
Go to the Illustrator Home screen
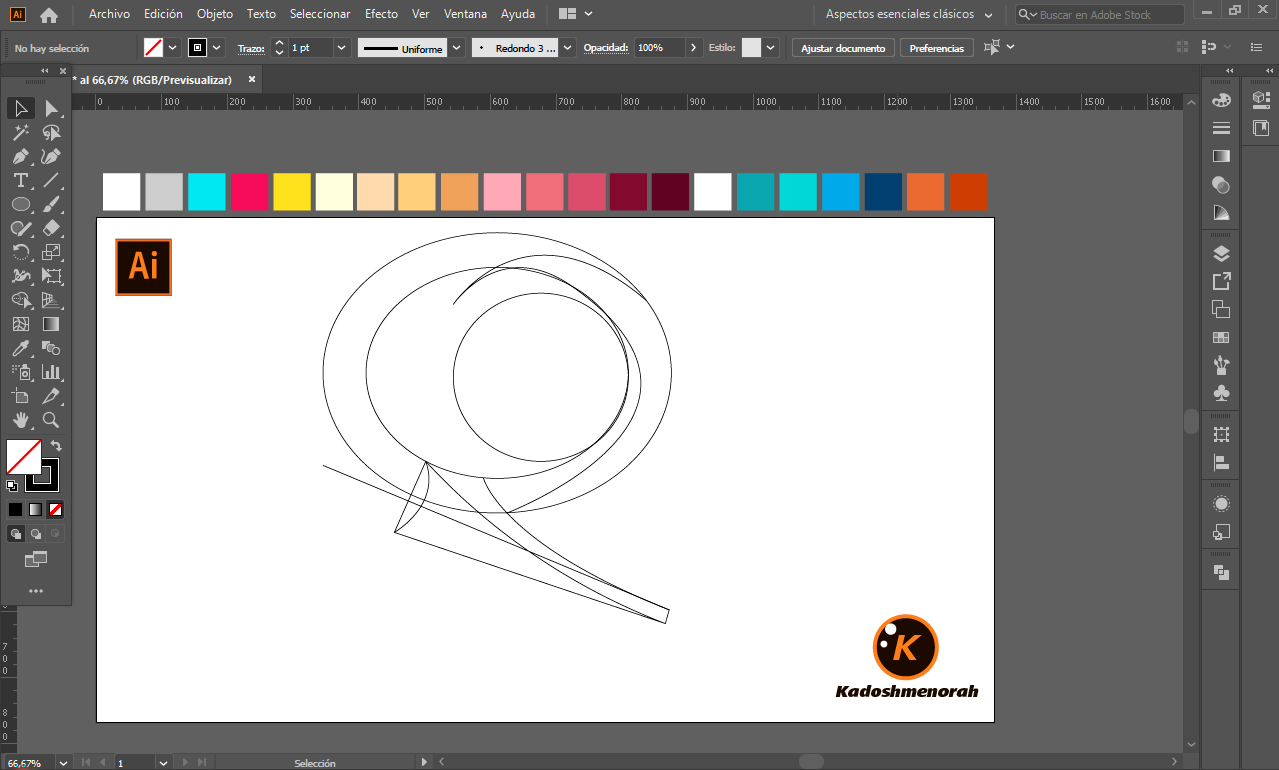[49, 15]
